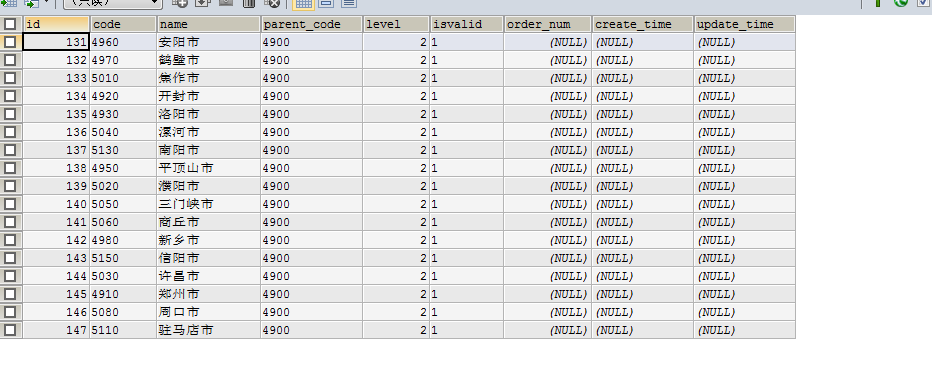Select the update_time NULL cell in row 147

pyautogui.click(x=745, y=330)
